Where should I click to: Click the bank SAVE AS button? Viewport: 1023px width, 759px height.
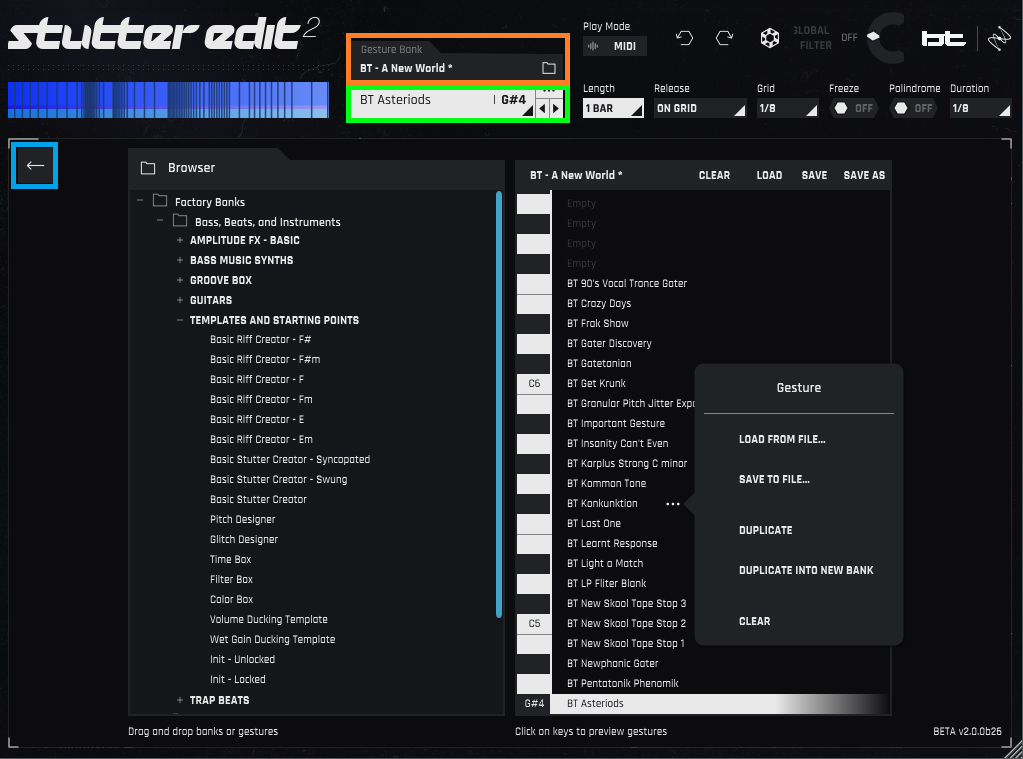(864, 175)
